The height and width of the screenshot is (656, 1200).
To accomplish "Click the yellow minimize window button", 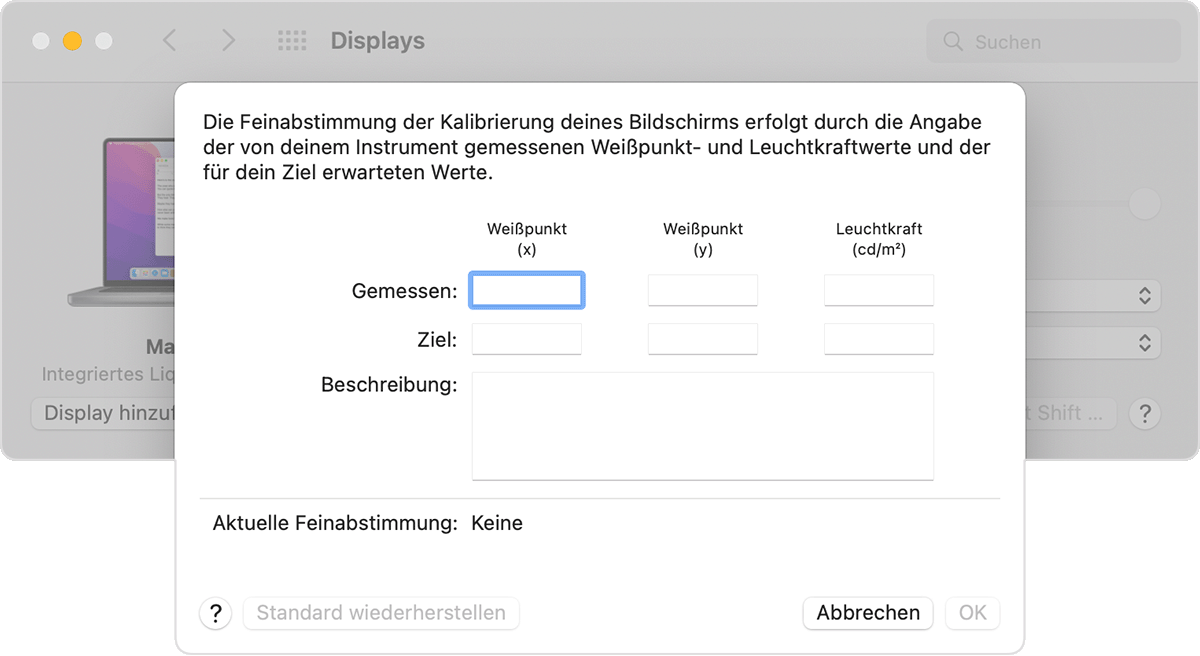I will click(x=72, y=41).
